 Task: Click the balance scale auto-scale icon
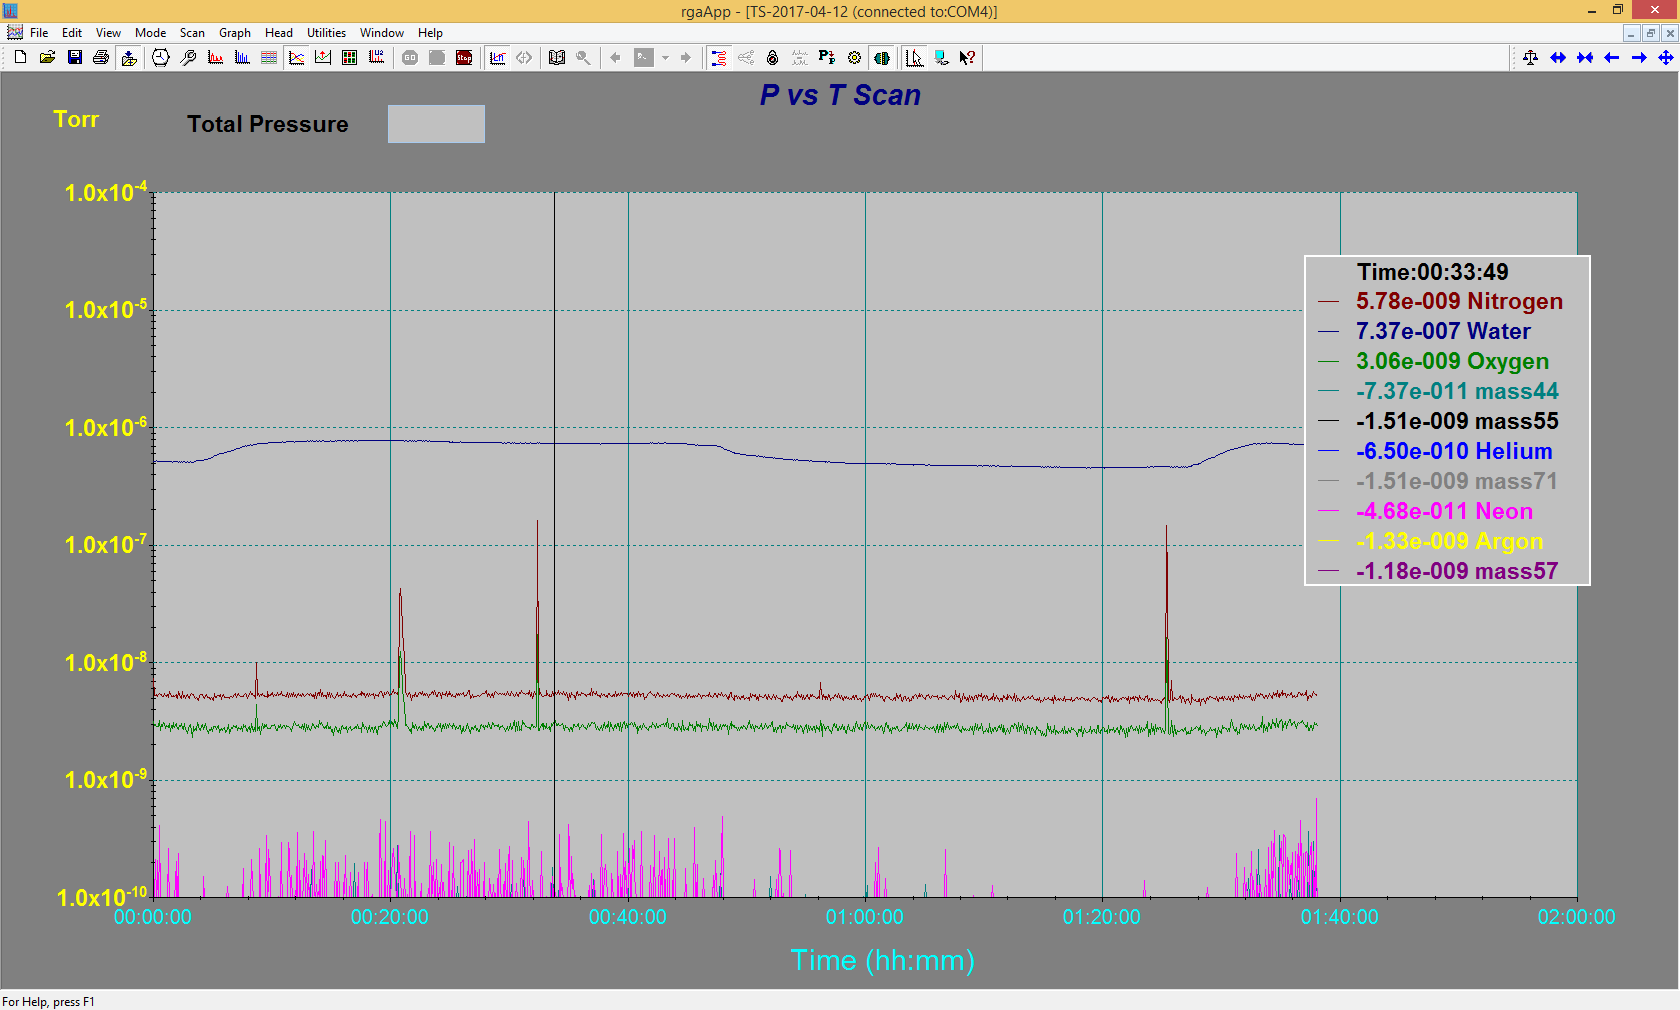click(x=1531, y=58)
